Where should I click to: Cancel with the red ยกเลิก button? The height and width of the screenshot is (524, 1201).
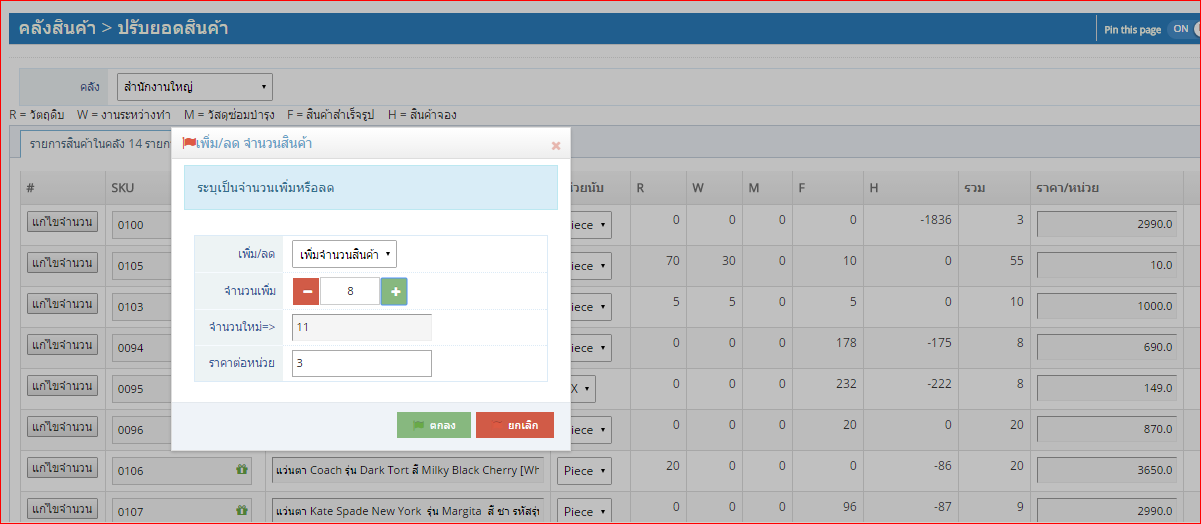pyautogui.click(x=515, y=425)
